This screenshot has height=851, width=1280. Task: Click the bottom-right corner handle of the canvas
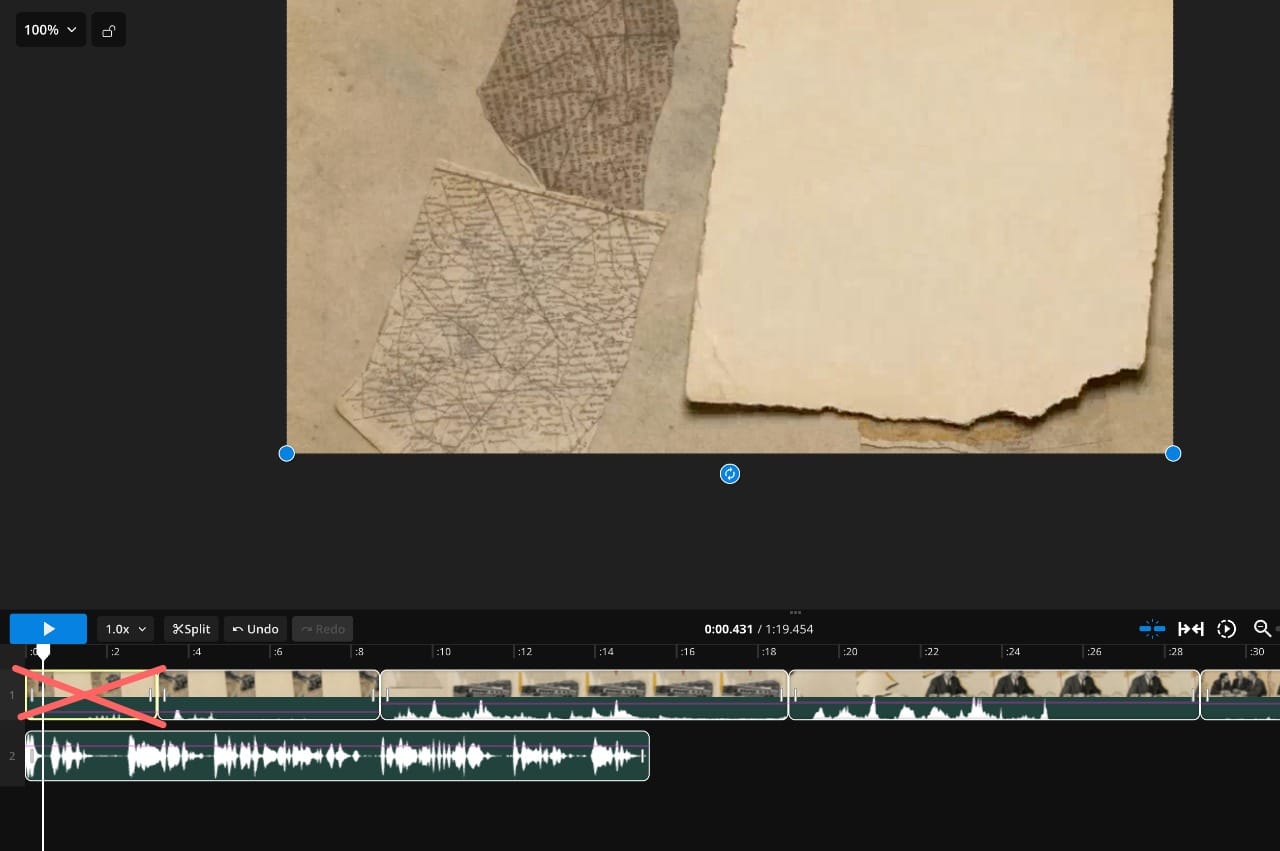tap(1173, 454)
